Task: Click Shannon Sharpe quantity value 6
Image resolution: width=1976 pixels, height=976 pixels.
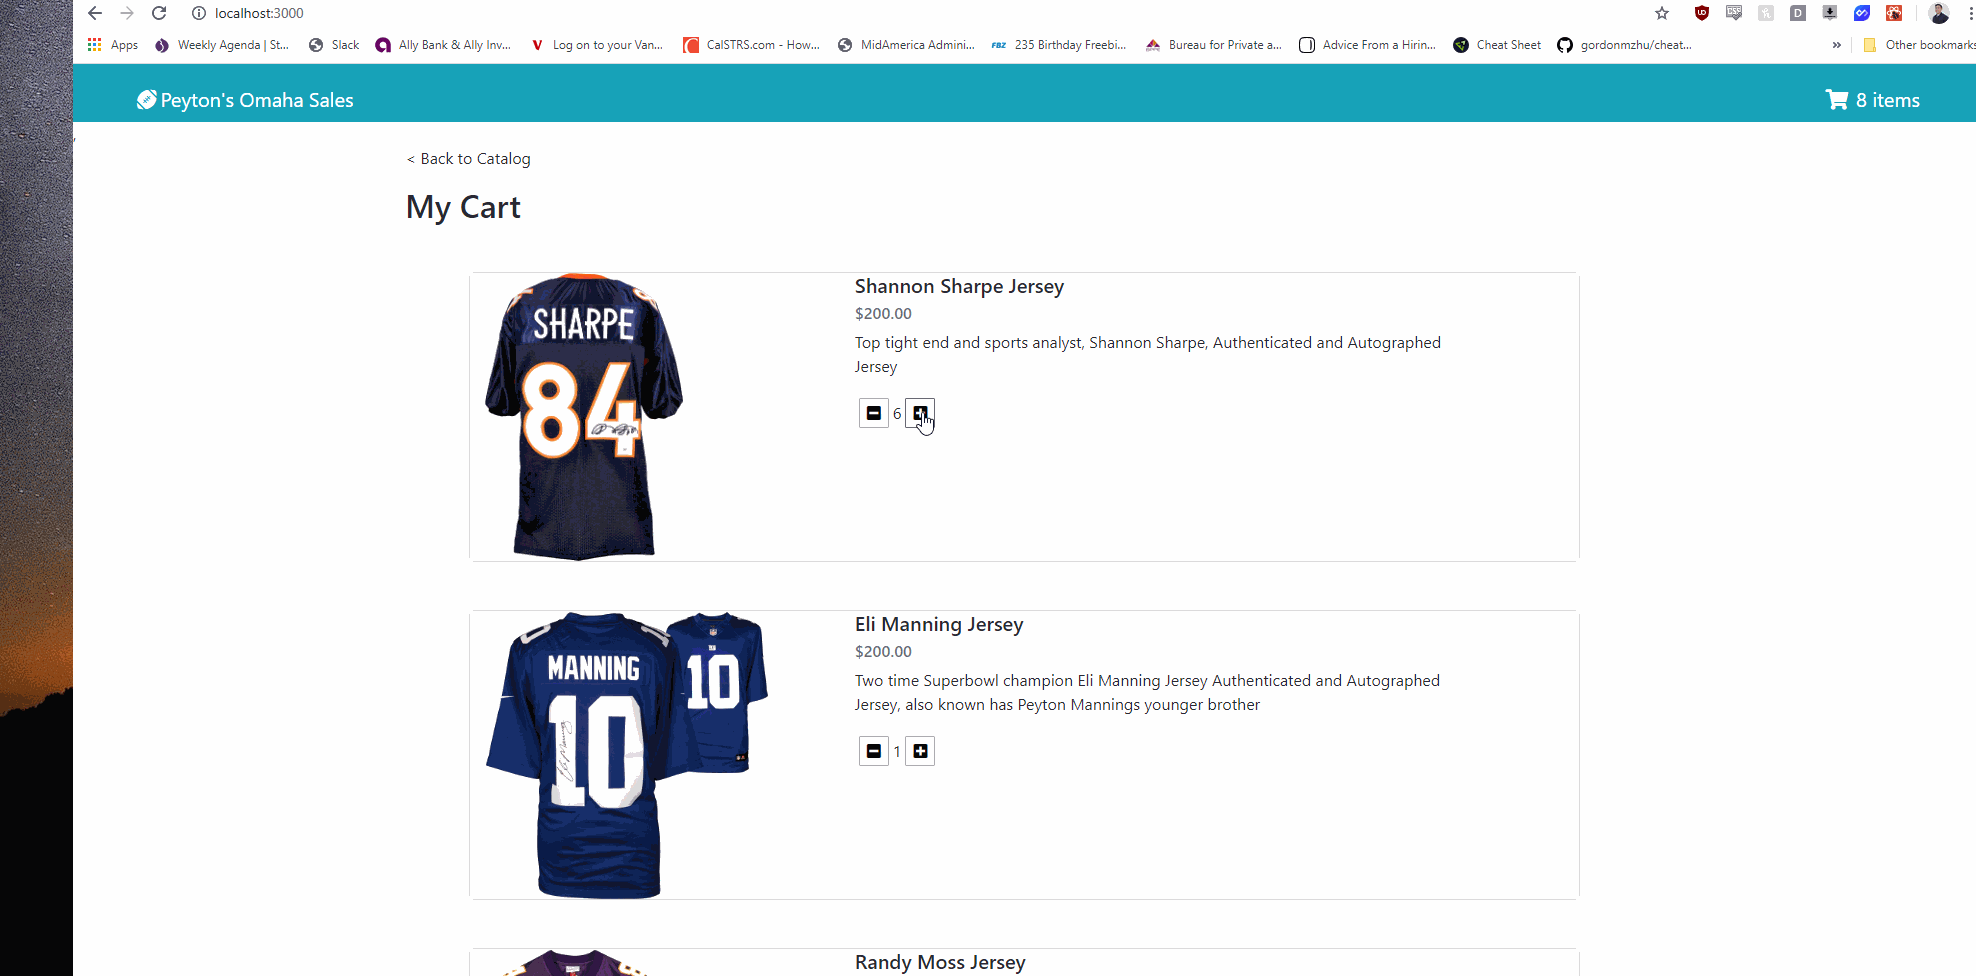Action: click(x=897, y=413)
